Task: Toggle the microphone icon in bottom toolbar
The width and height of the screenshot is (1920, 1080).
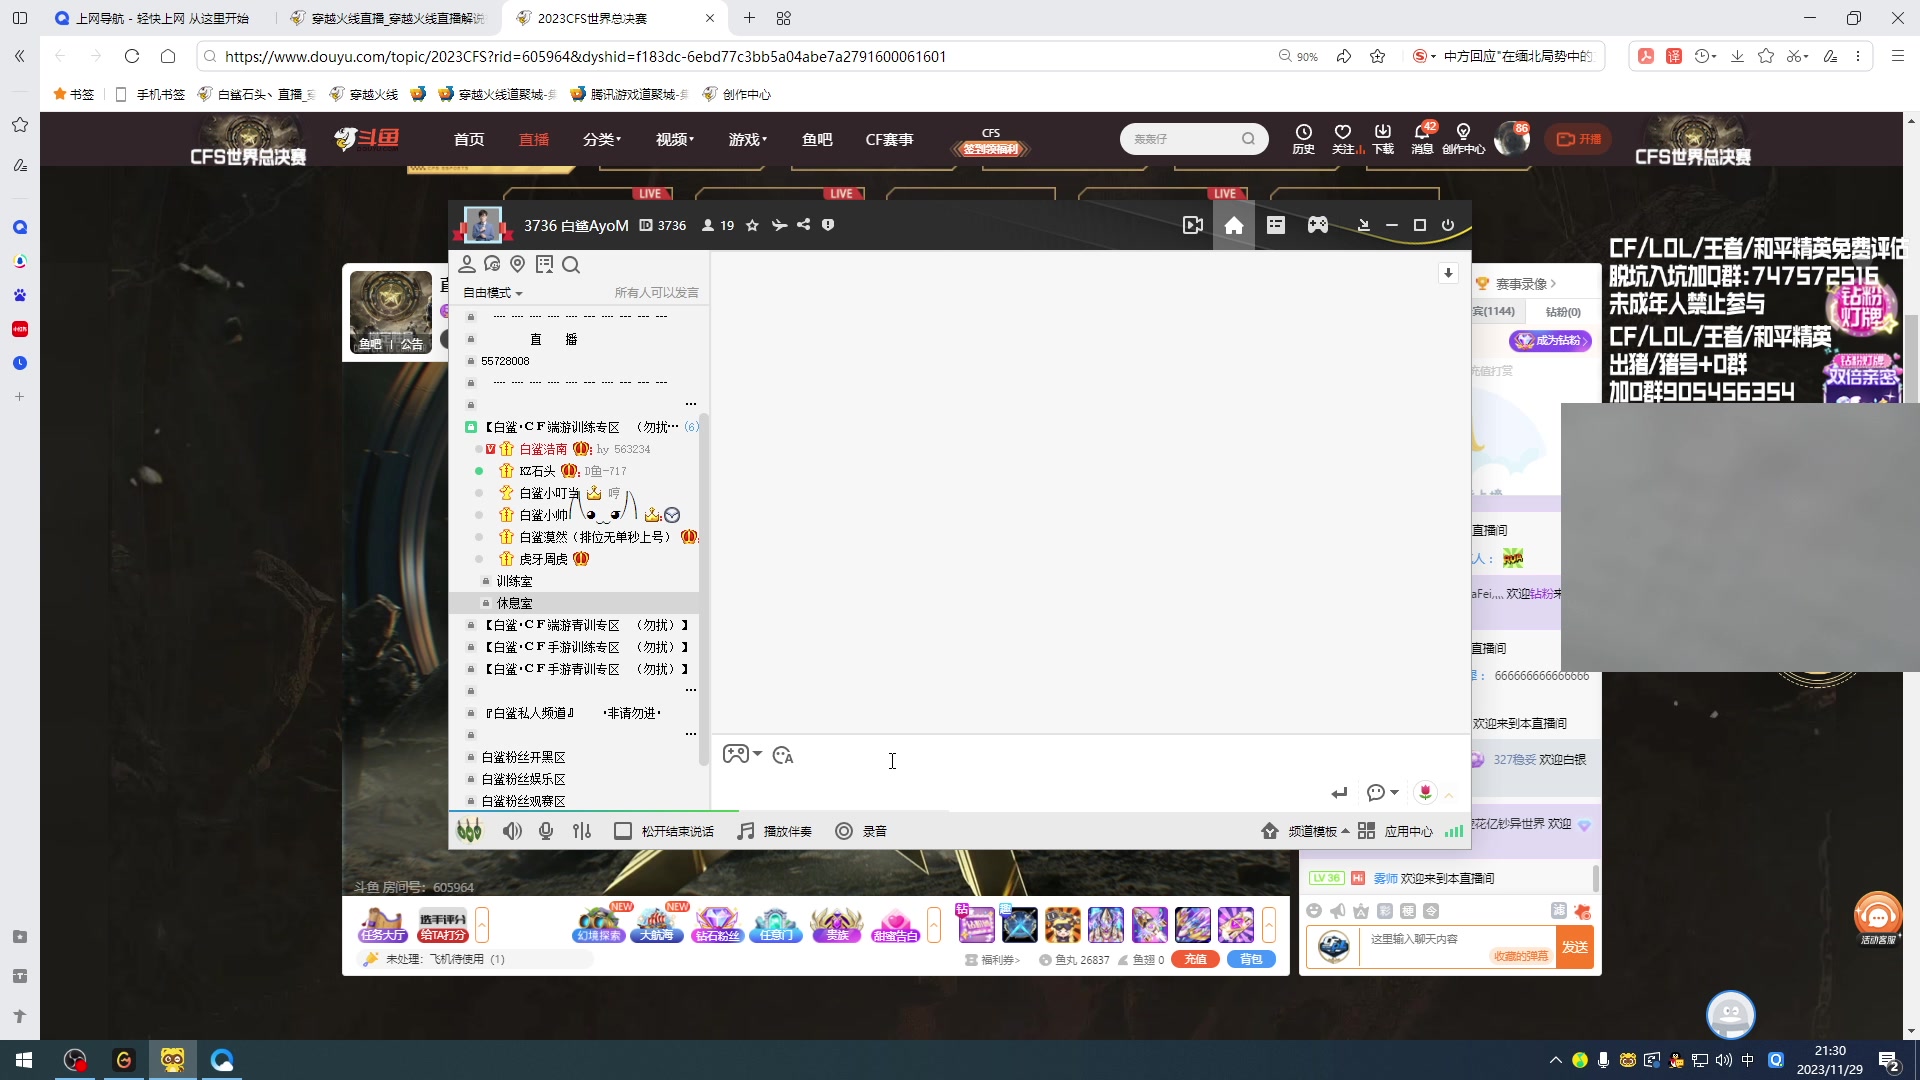Action: click(546, 831)
